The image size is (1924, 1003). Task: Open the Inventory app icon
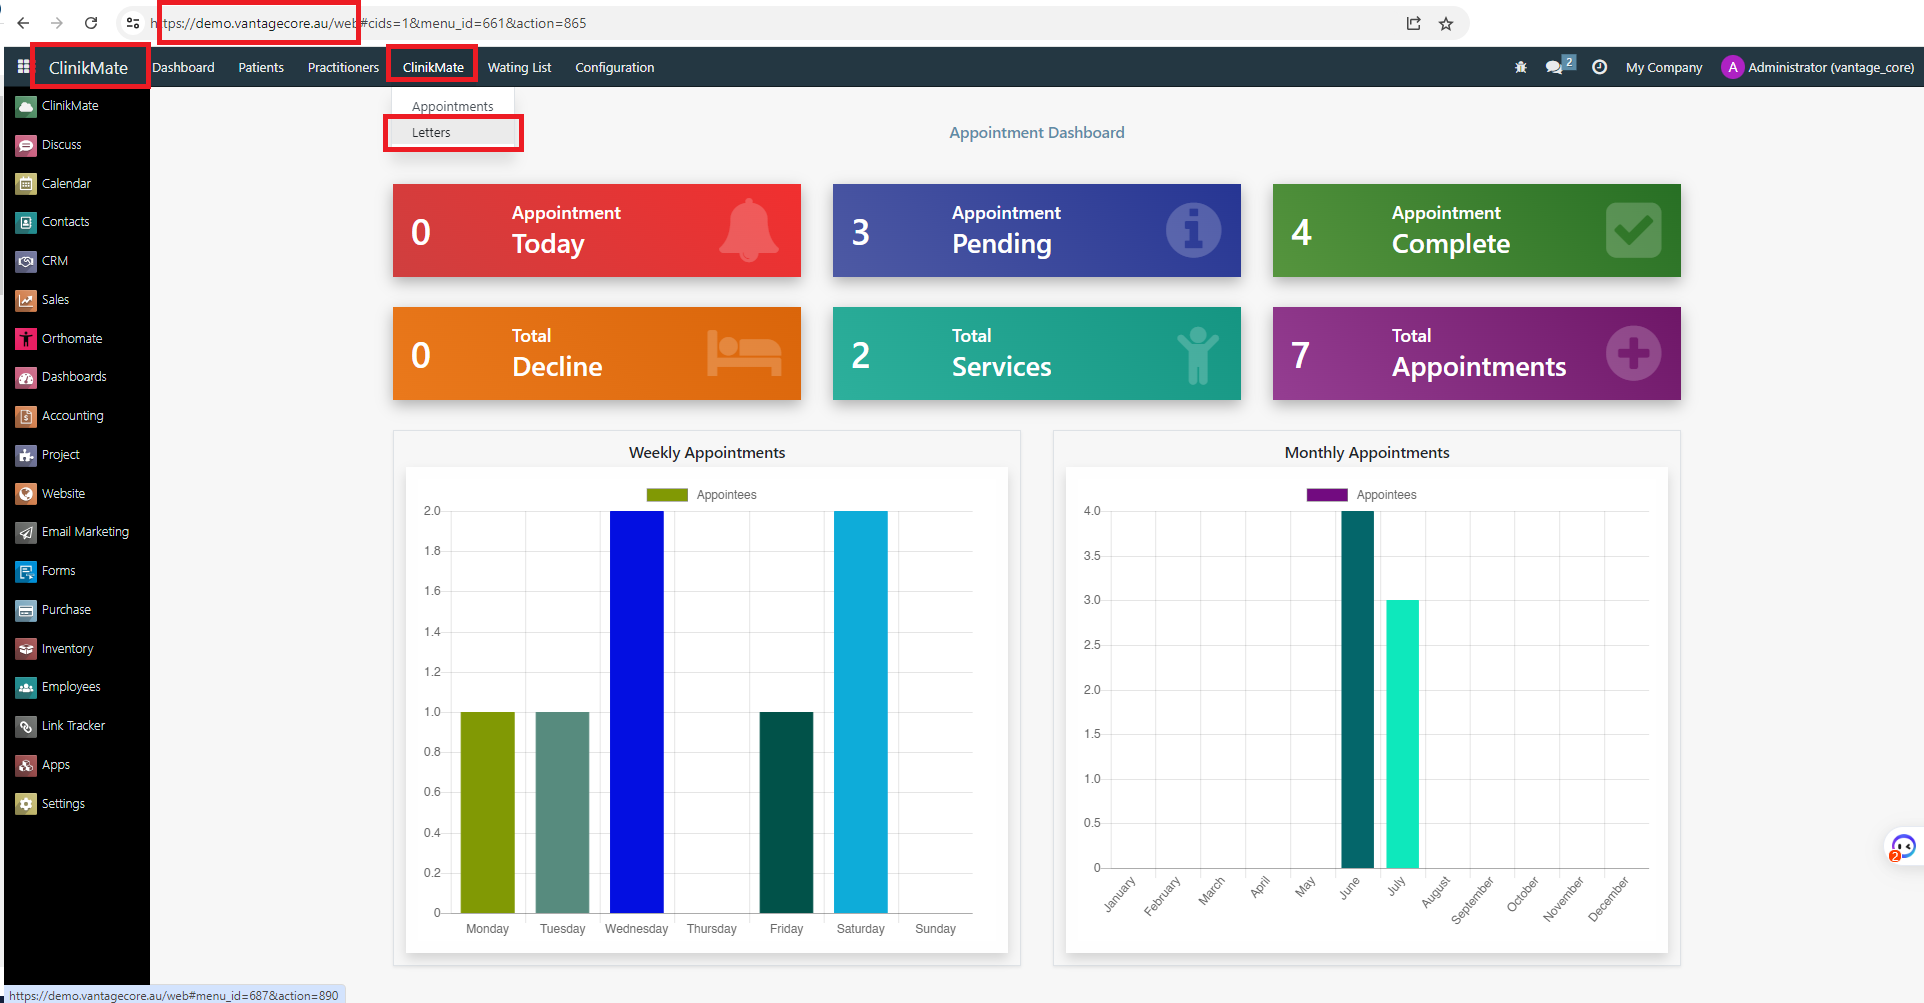tap(26, 649)
